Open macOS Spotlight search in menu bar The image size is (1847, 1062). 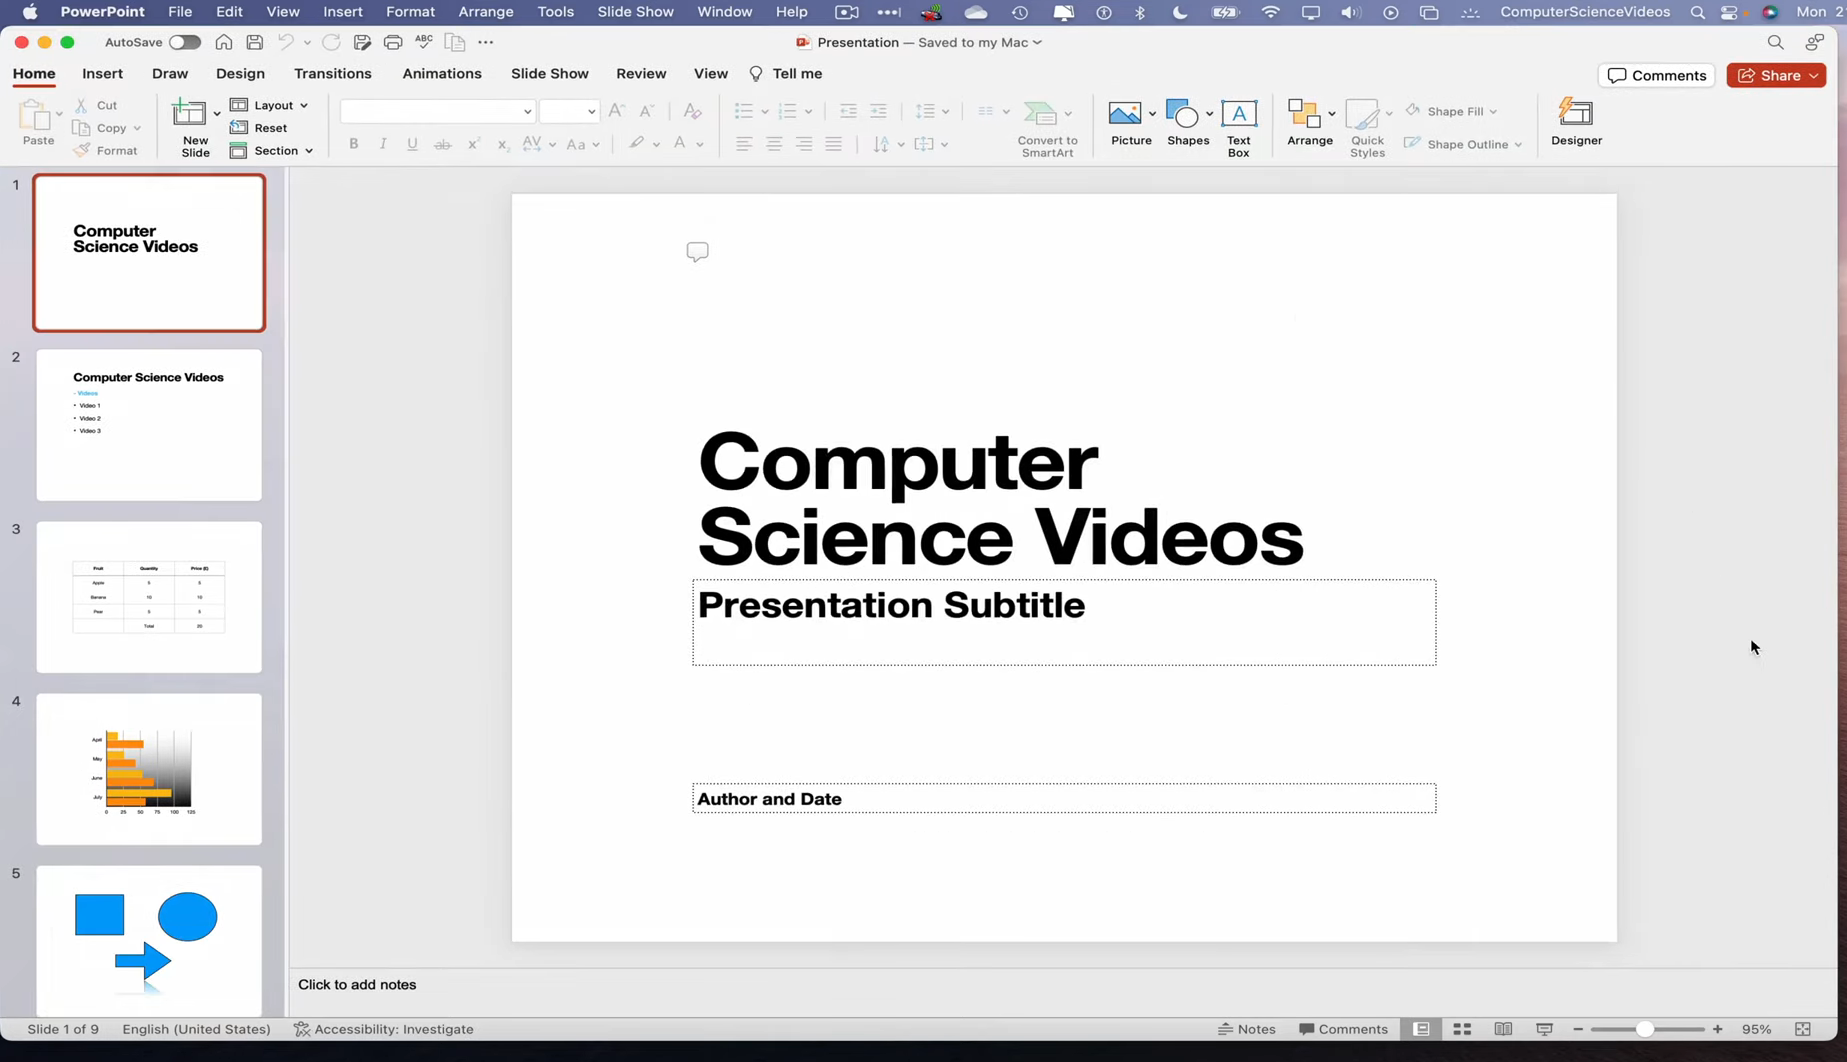(x=1697, y=12)
